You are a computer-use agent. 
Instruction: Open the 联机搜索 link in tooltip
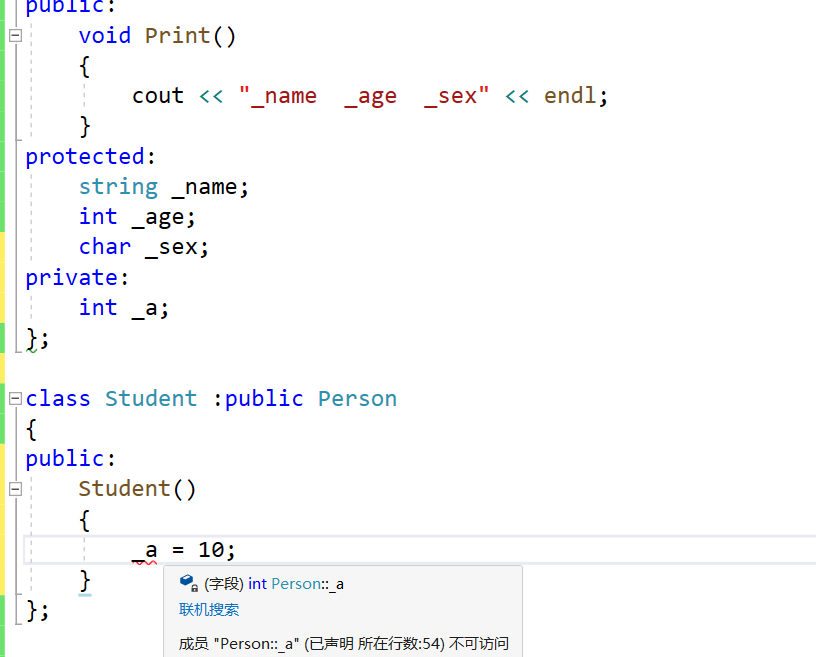point(209,610)
